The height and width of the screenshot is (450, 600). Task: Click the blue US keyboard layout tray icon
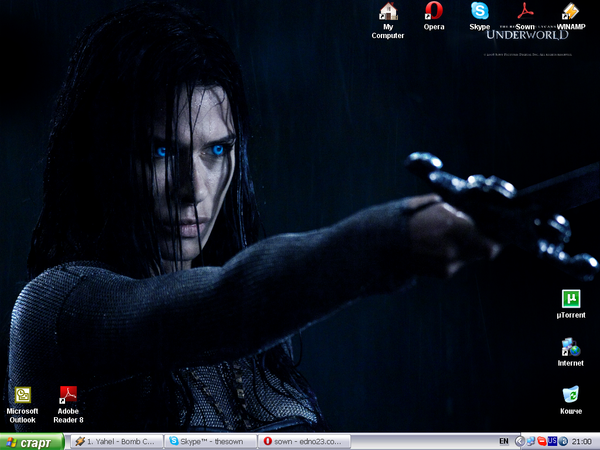click(x=552, y=441)
